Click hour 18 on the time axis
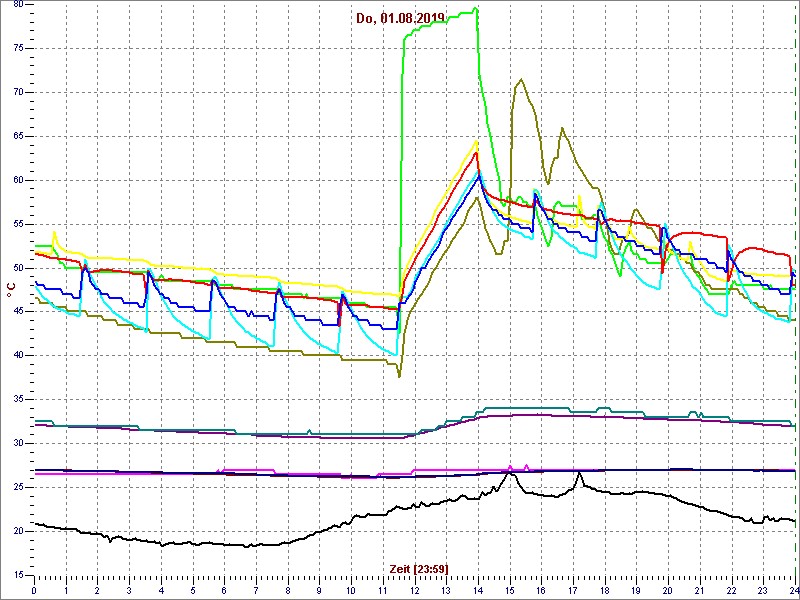 pos(605,590)
